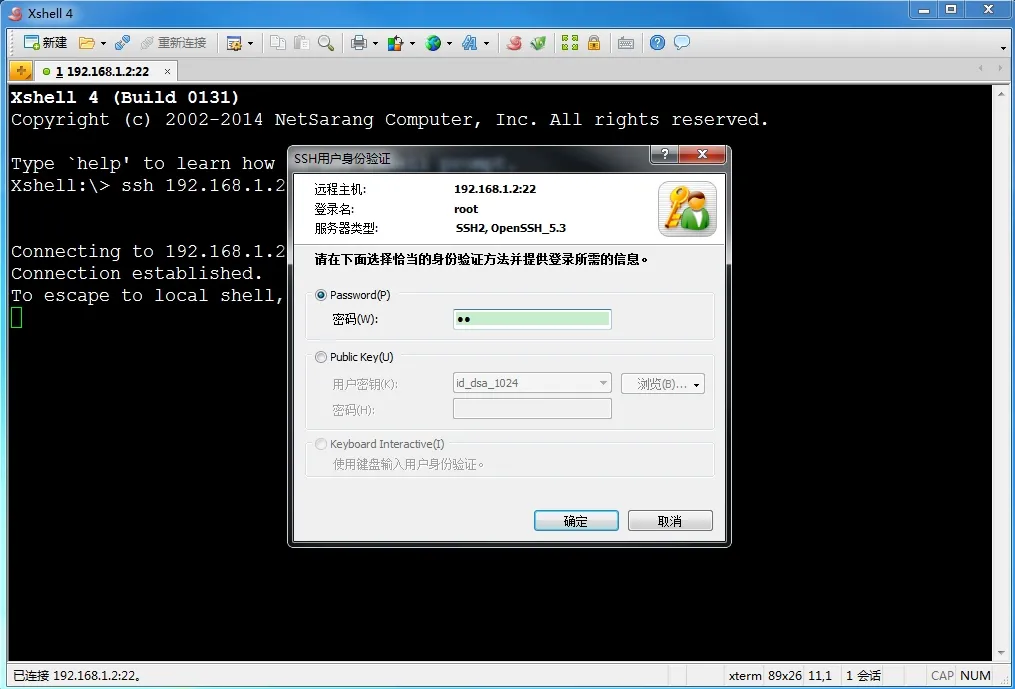Click the NUM indicator in status bar
This screenshot has height=689, width=1015.
pyautogui.click(x=975, y=675)
